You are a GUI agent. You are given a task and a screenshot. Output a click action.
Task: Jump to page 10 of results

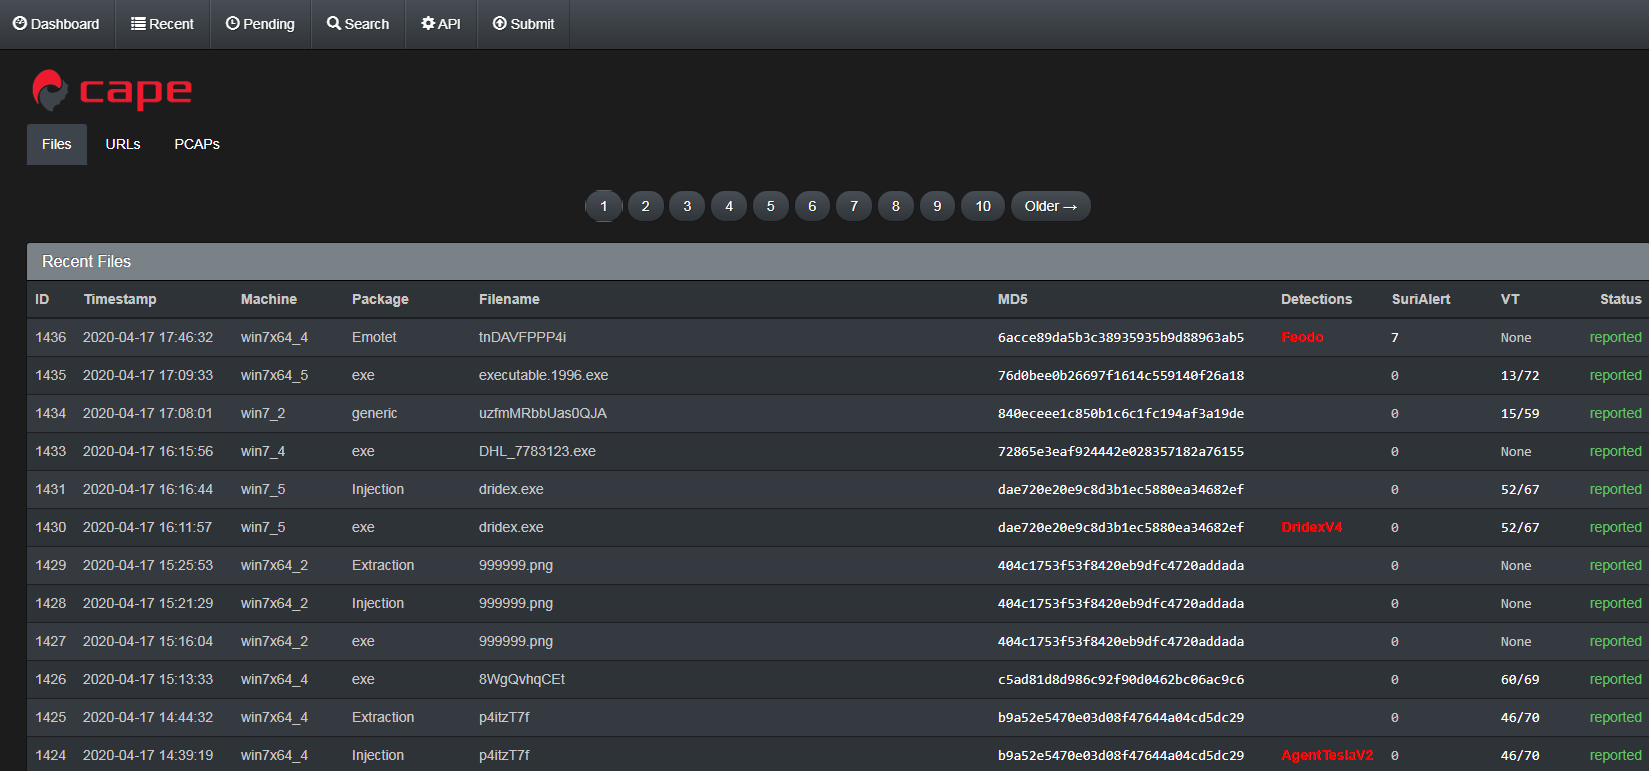[983, 206]
